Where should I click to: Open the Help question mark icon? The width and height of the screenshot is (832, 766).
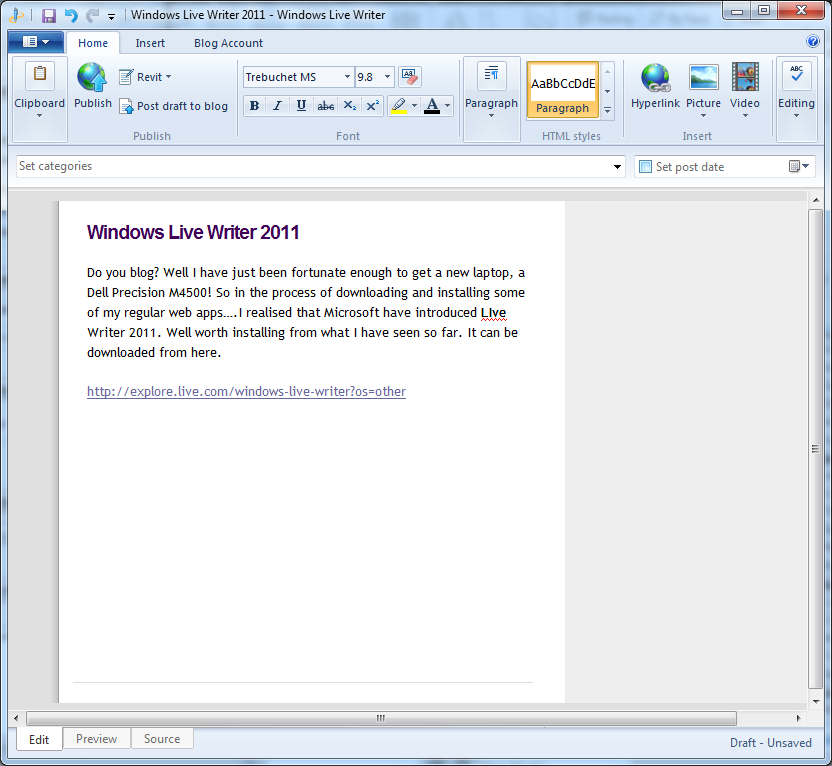pos(812,41)
